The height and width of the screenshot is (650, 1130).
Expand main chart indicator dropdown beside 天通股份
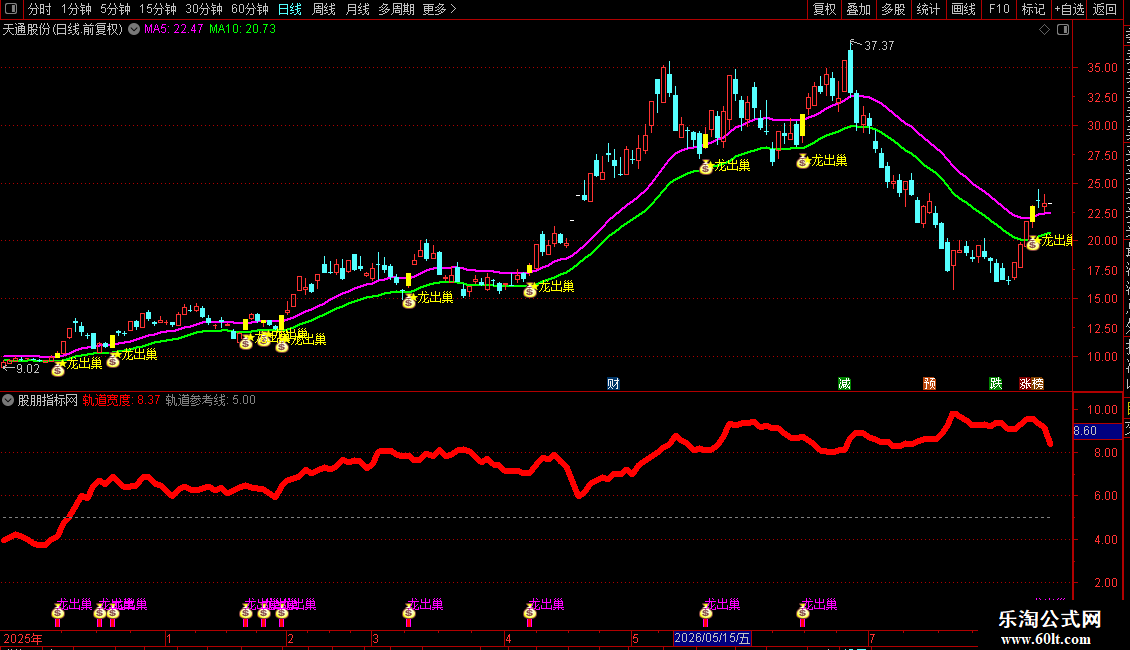pos(134,30)
